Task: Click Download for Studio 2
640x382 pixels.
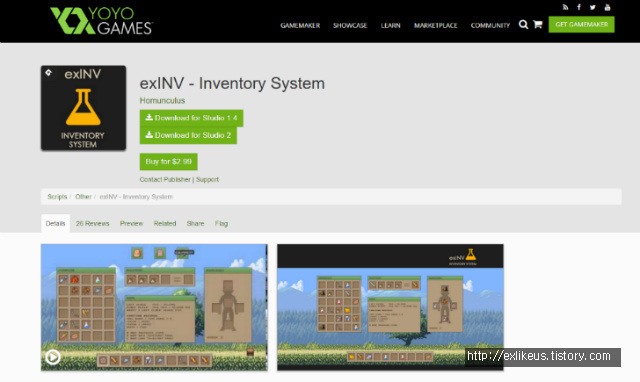Action: [188, 135]
